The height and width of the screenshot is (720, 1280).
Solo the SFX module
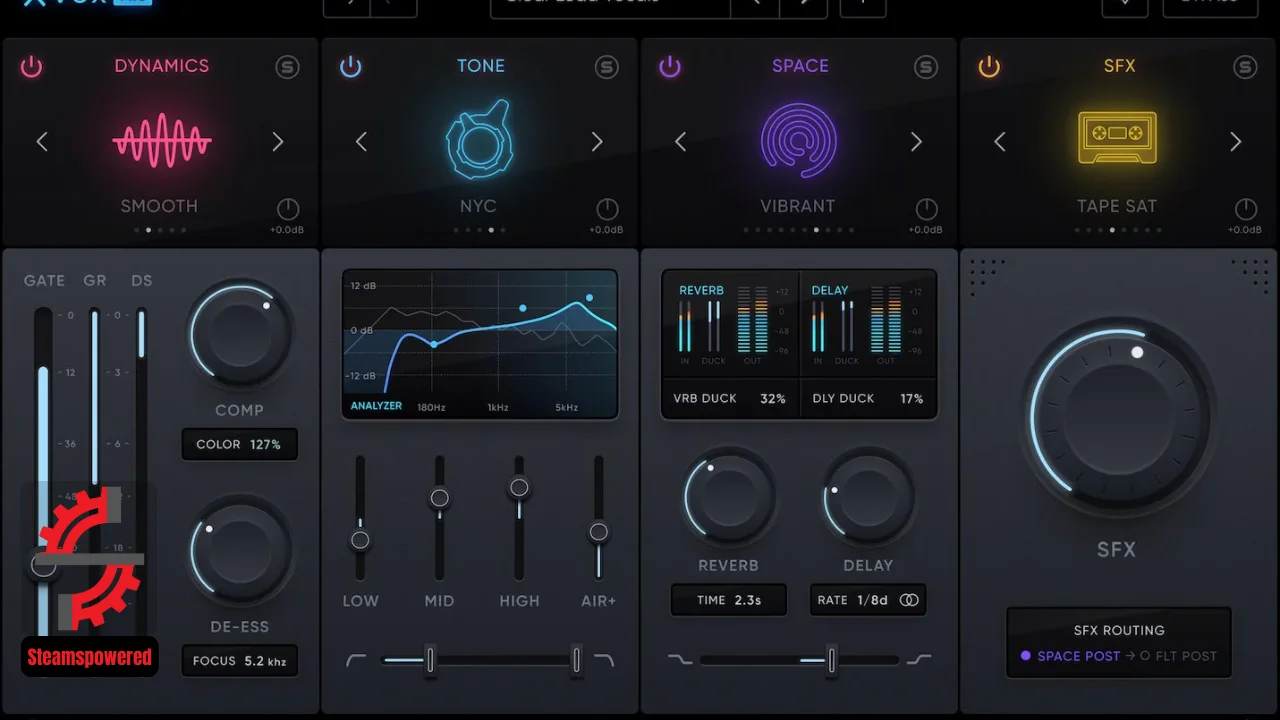[1245, 67]
